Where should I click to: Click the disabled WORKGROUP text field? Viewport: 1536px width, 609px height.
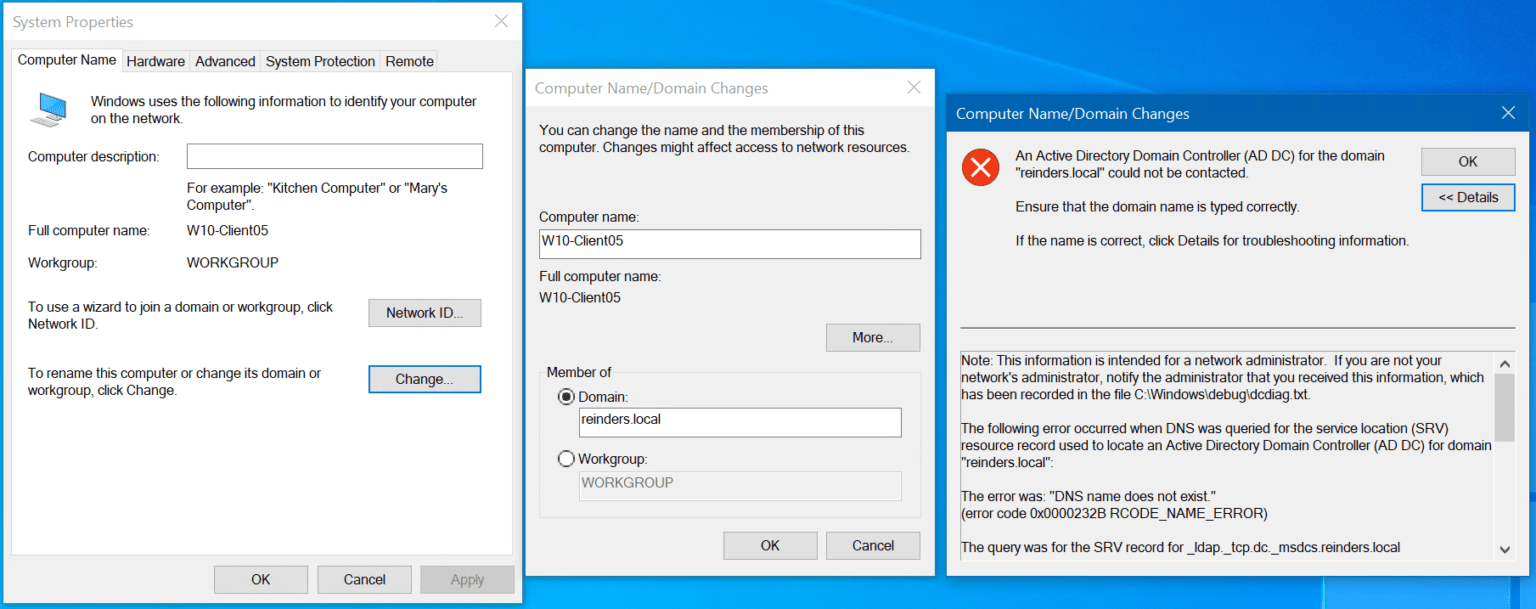[740, 485]
